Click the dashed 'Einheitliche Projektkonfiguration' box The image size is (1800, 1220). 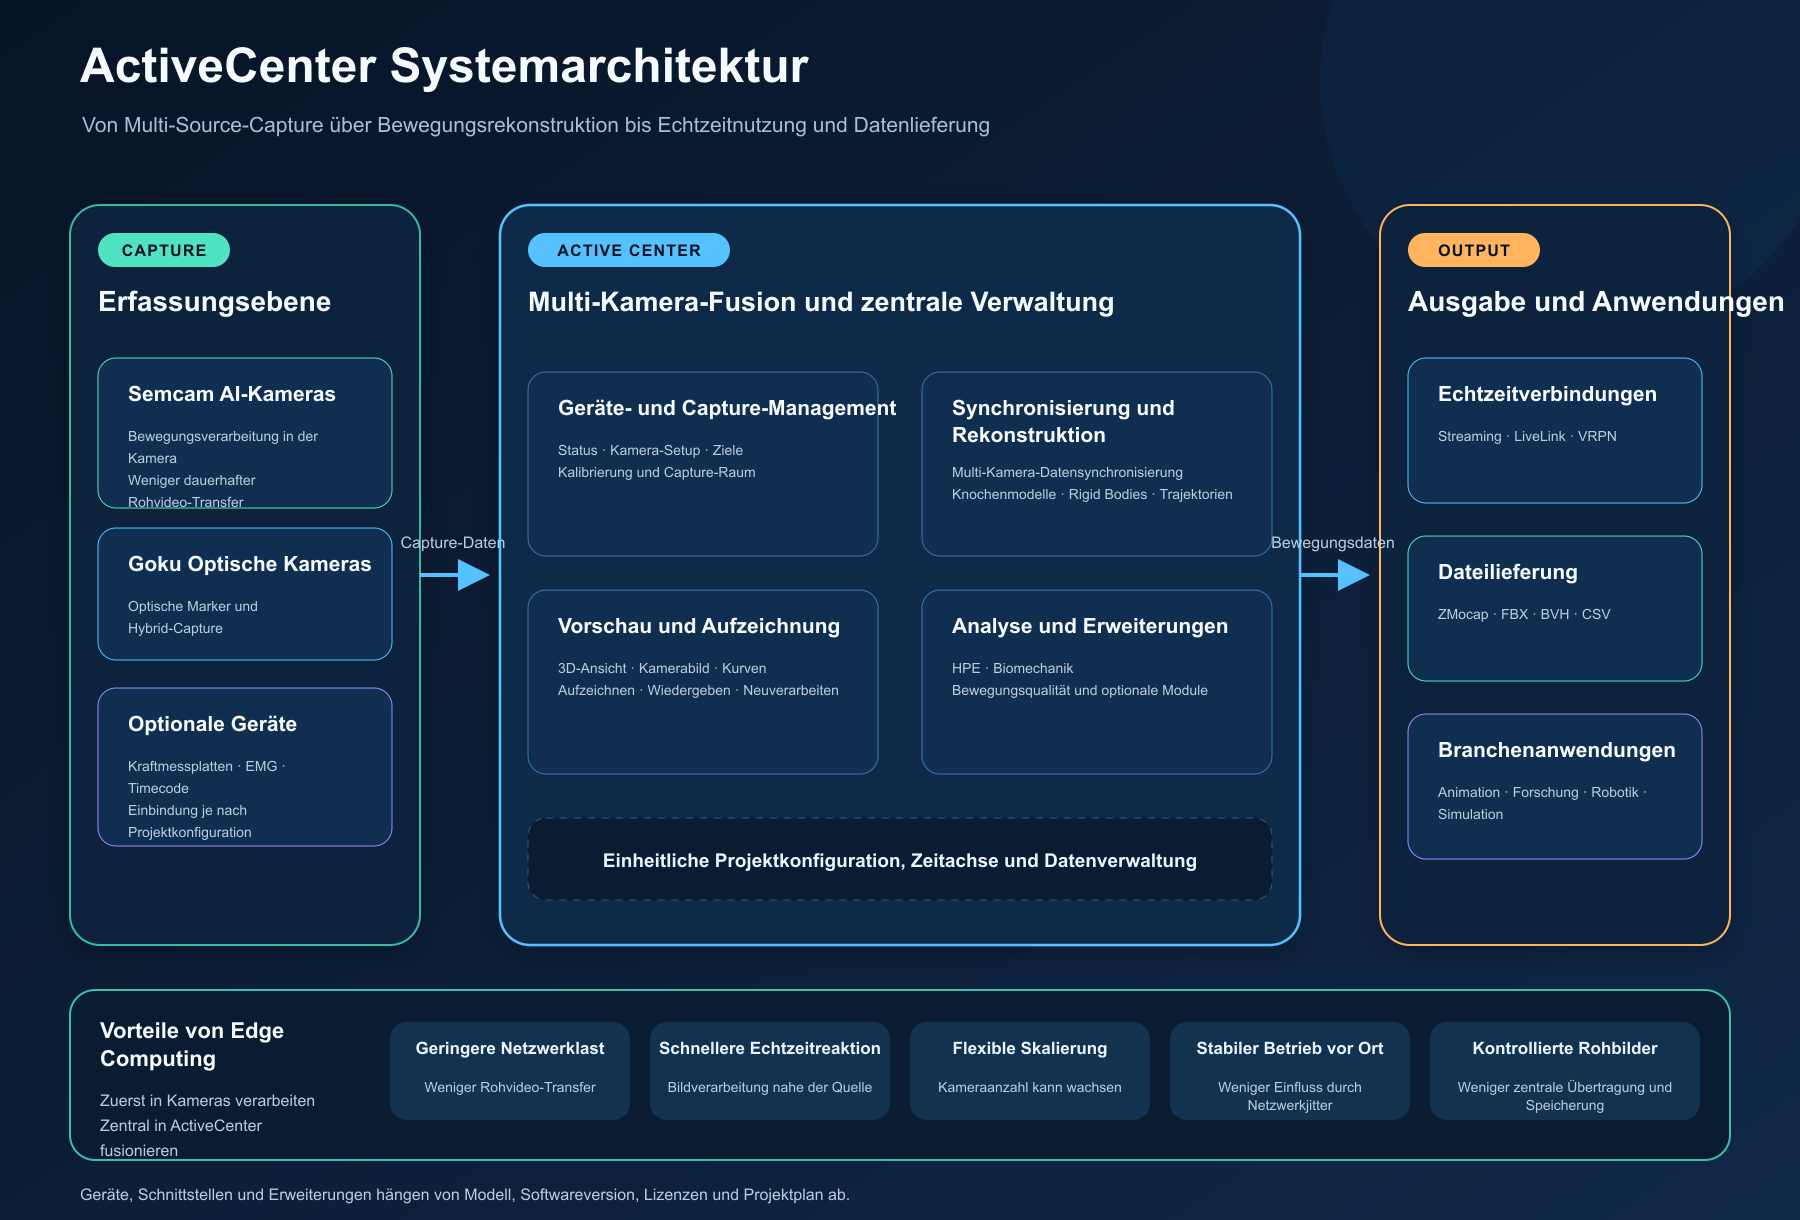[900, 860]
